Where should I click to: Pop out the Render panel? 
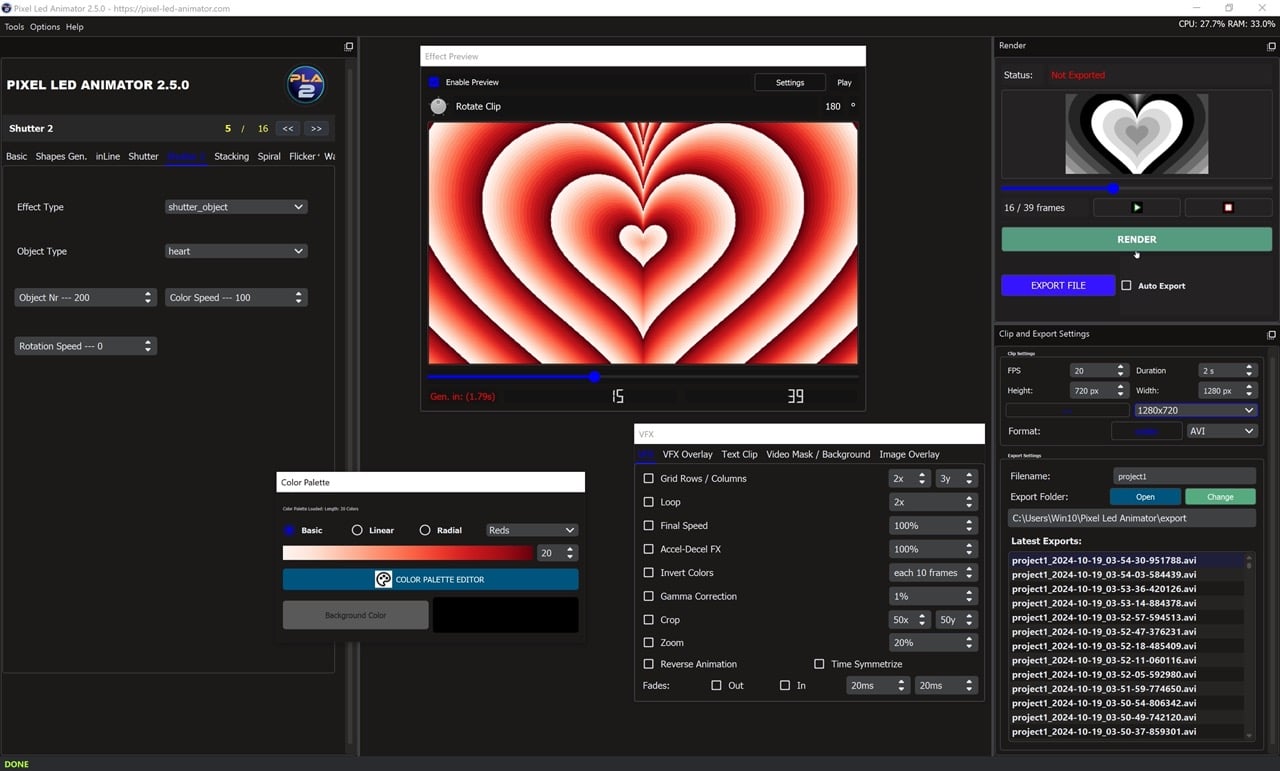pos(1269,45)
